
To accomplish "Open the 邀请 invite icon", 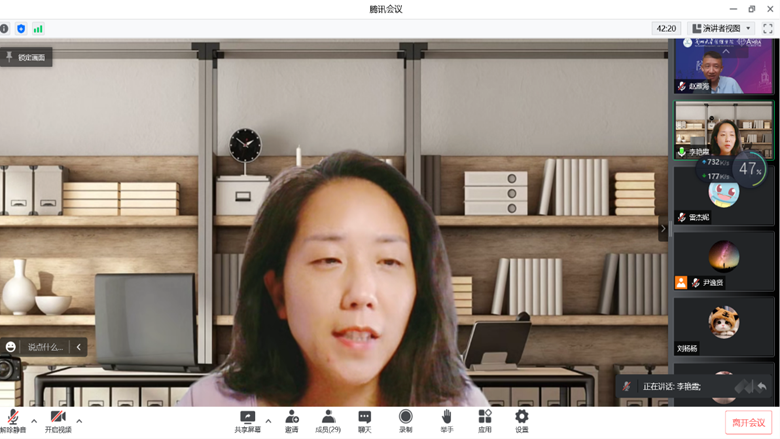I will (291, 421).
